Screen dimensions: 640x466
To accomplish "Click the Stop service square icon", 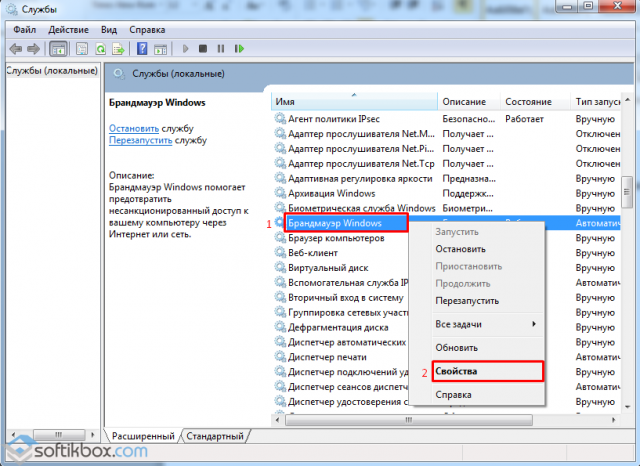I will point(203,49).
